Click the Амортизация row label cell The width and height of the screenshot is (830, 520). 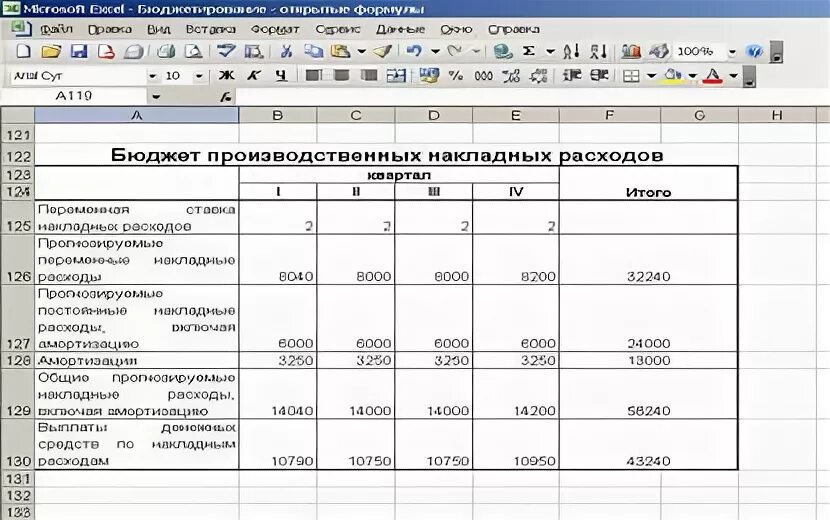point(137,360)
